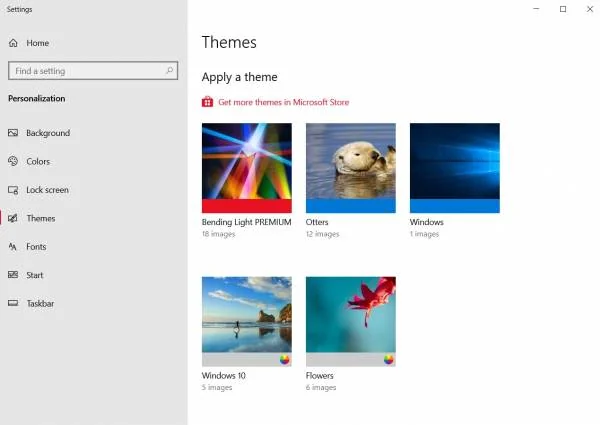Click the "Personalization" heading
Viewport: 600px width, 425px height.
37,98
